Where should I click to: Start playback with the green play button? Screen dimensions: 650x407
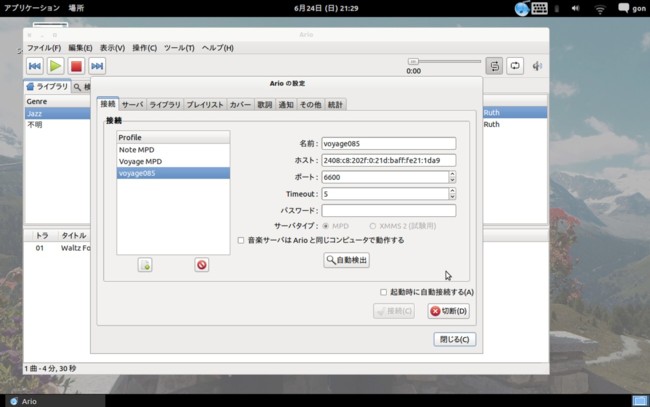tap(55, 66)
